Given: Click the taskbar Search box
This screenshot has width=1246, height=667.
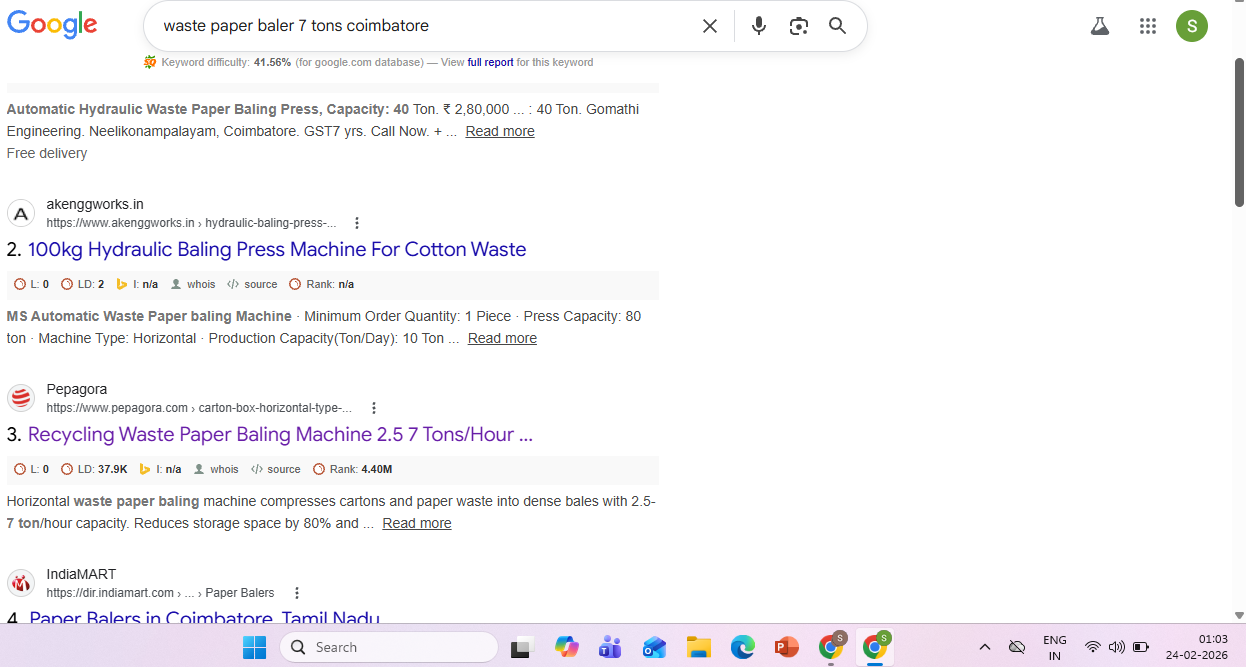Looking at the screenshot, I should pos(388,647).
